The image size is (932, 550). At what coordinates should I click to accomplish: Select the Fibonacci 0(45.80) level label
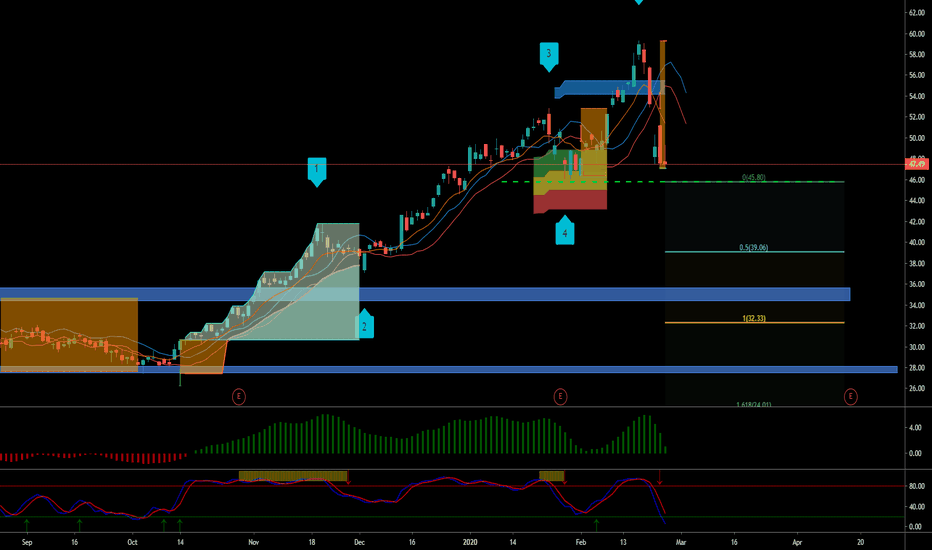754,177
